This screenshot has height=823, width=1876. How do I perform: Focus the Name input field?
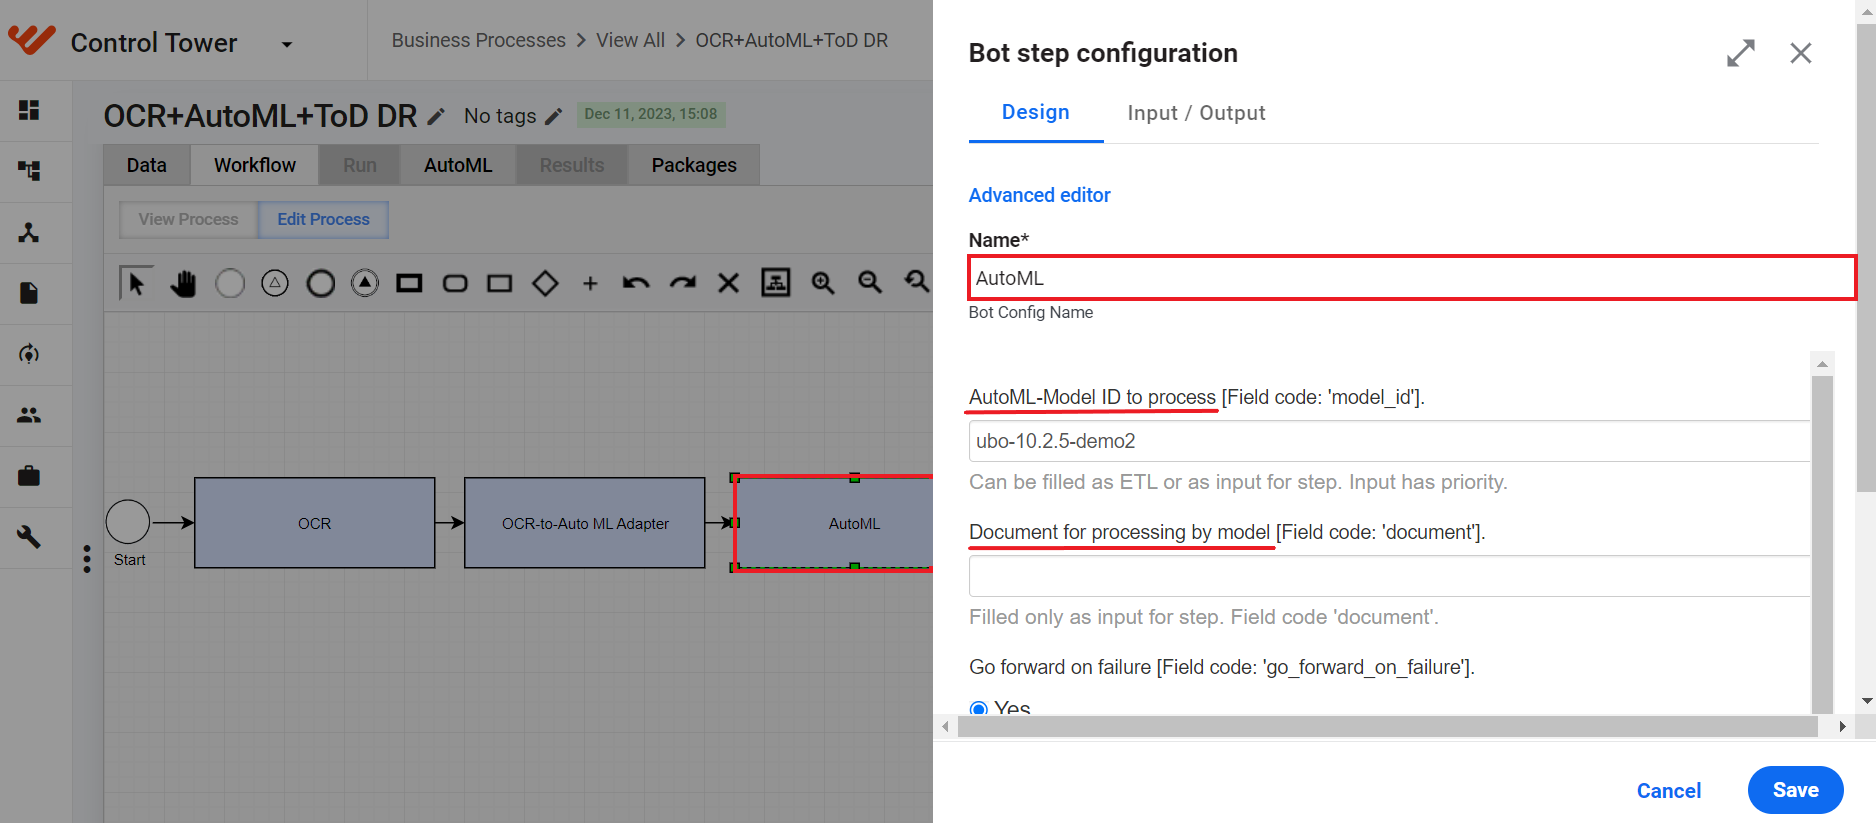(1412, 278)
